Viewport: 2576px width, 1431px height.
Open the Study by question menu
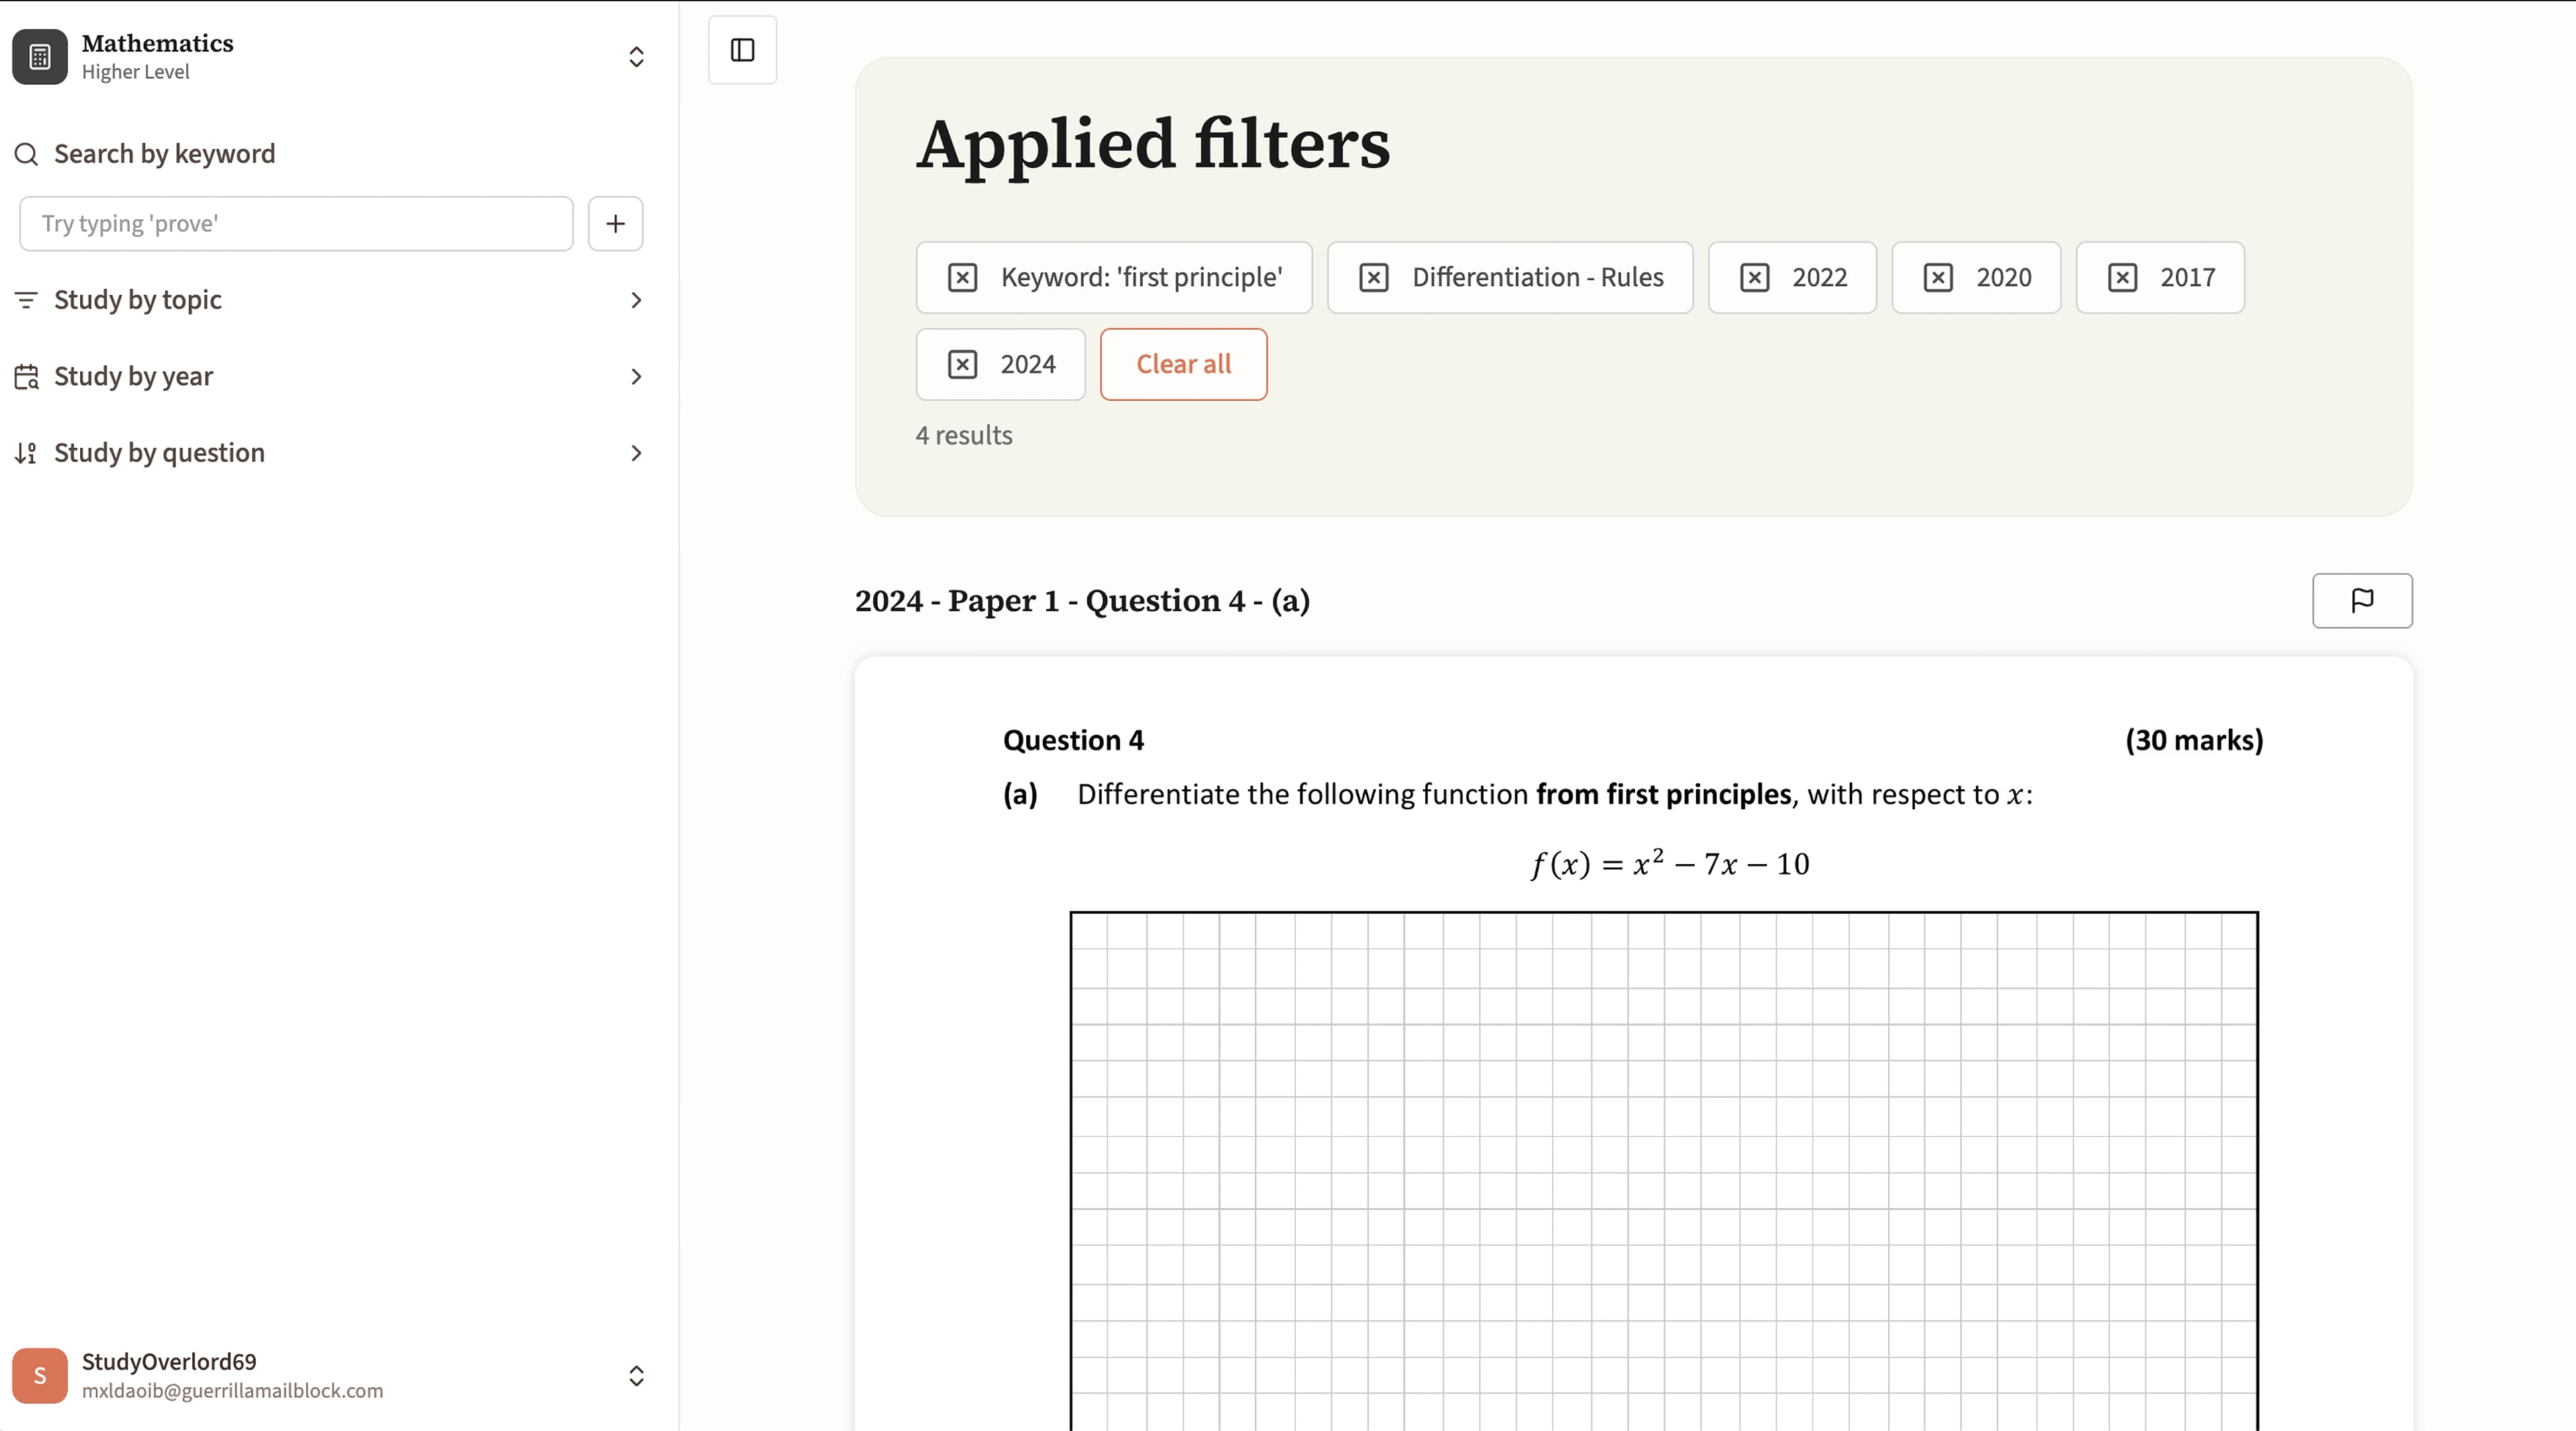(636, 453)
